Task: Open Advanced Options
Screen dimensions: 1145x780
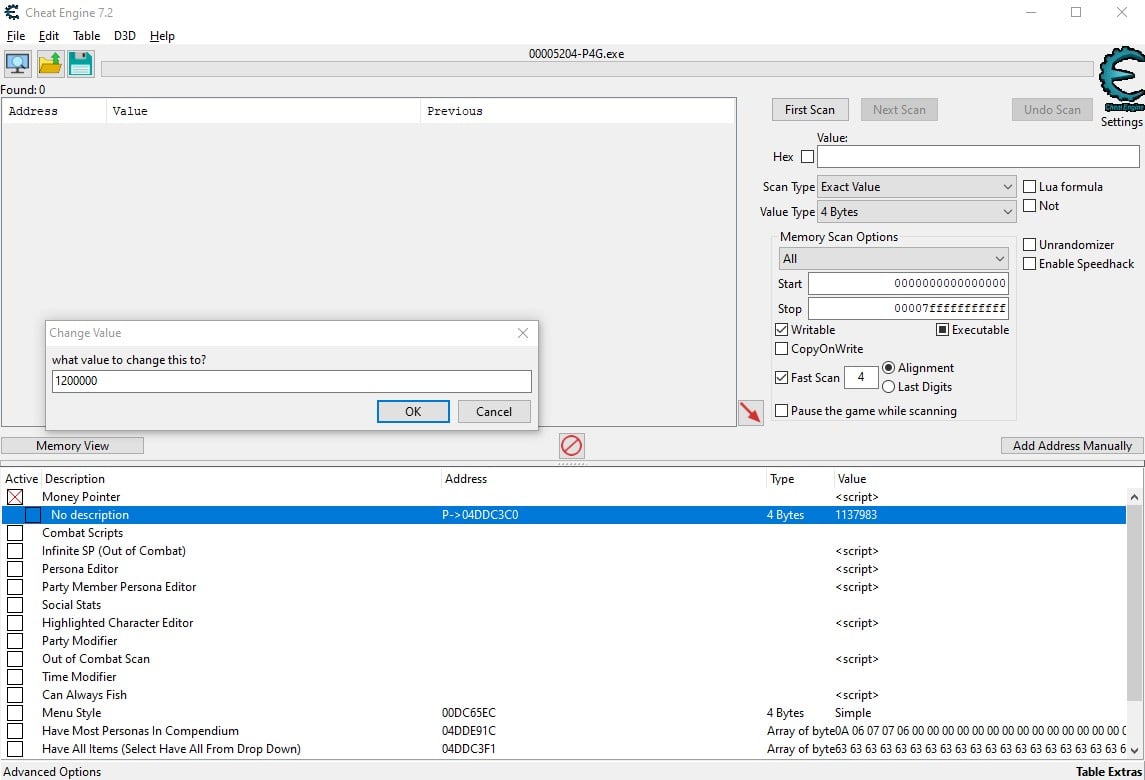Action: (53, 771)
